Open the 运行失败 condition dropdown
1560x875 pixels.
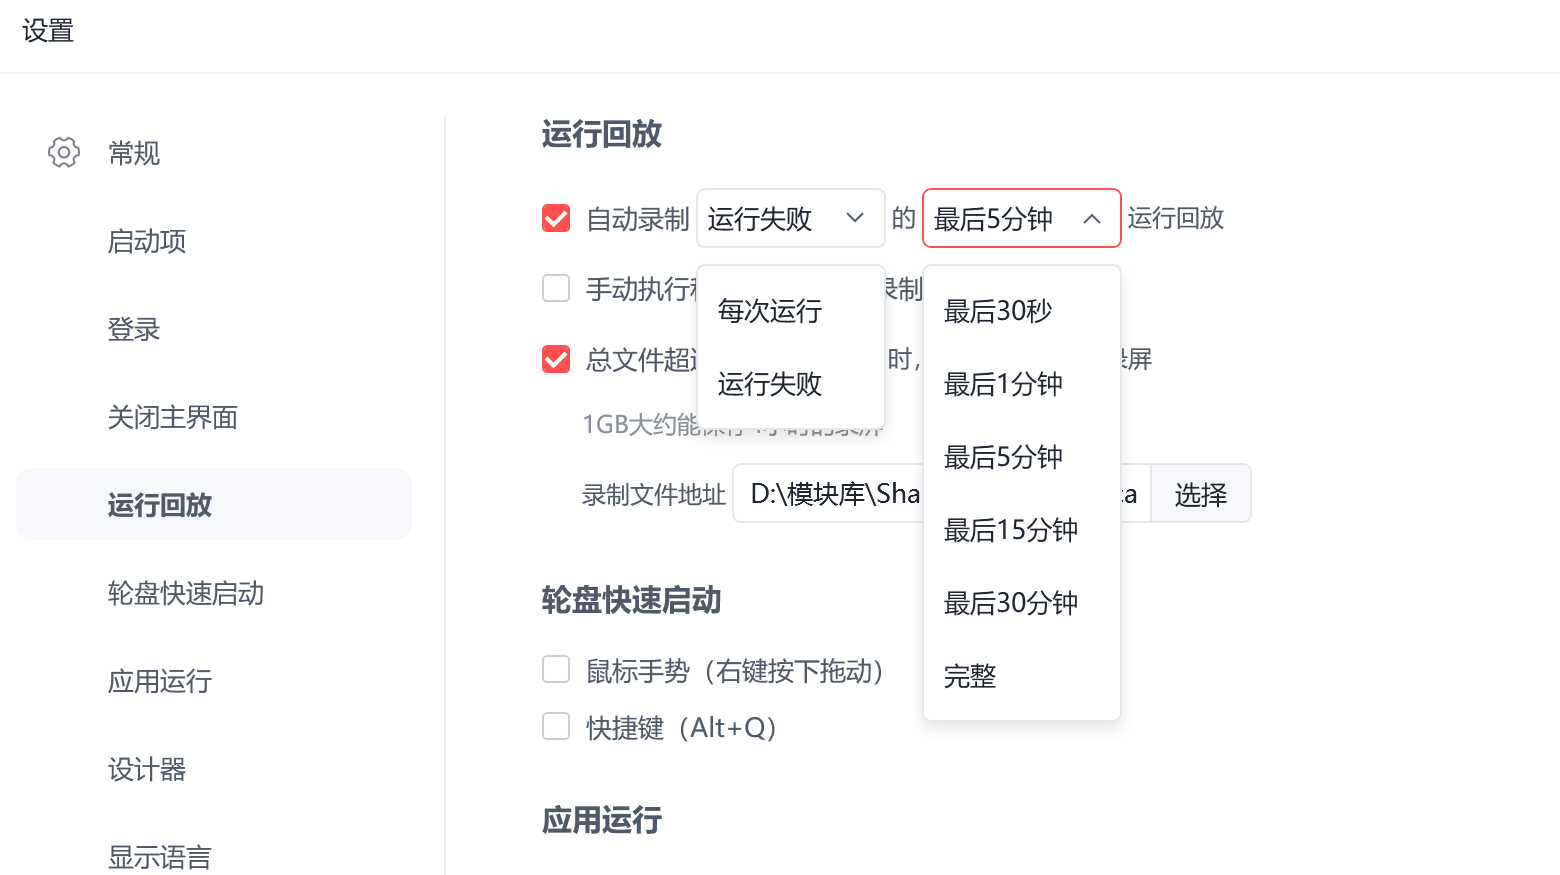point(790,218)
